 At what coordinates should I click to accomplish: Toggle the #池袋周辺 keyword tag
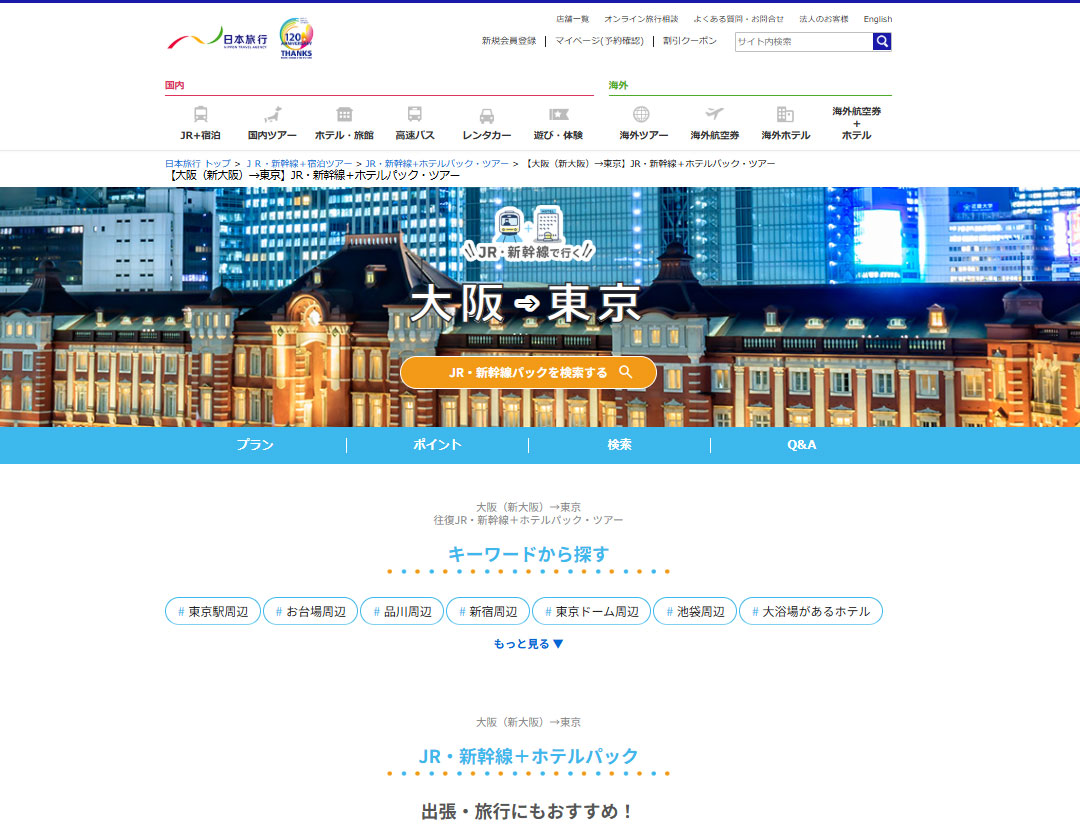click(694, 611)
